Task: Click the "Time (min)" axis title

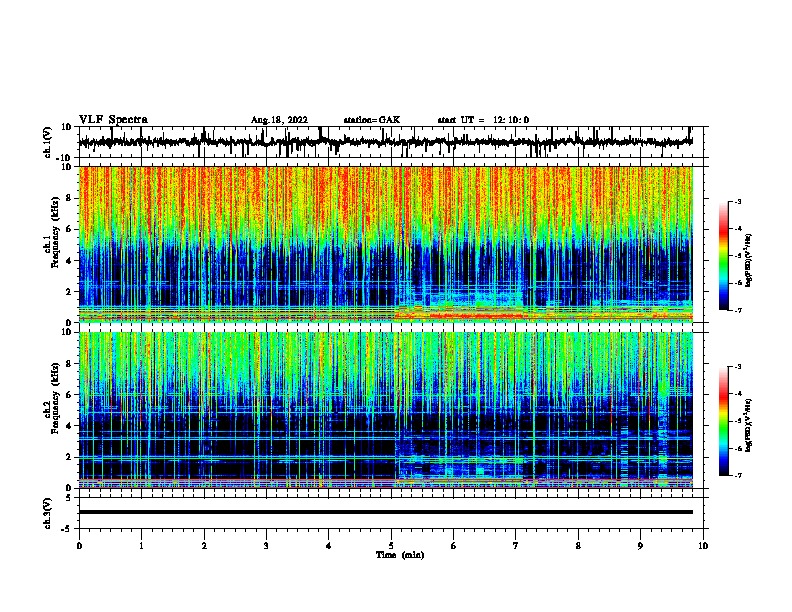Action: (x=400, y=554)
